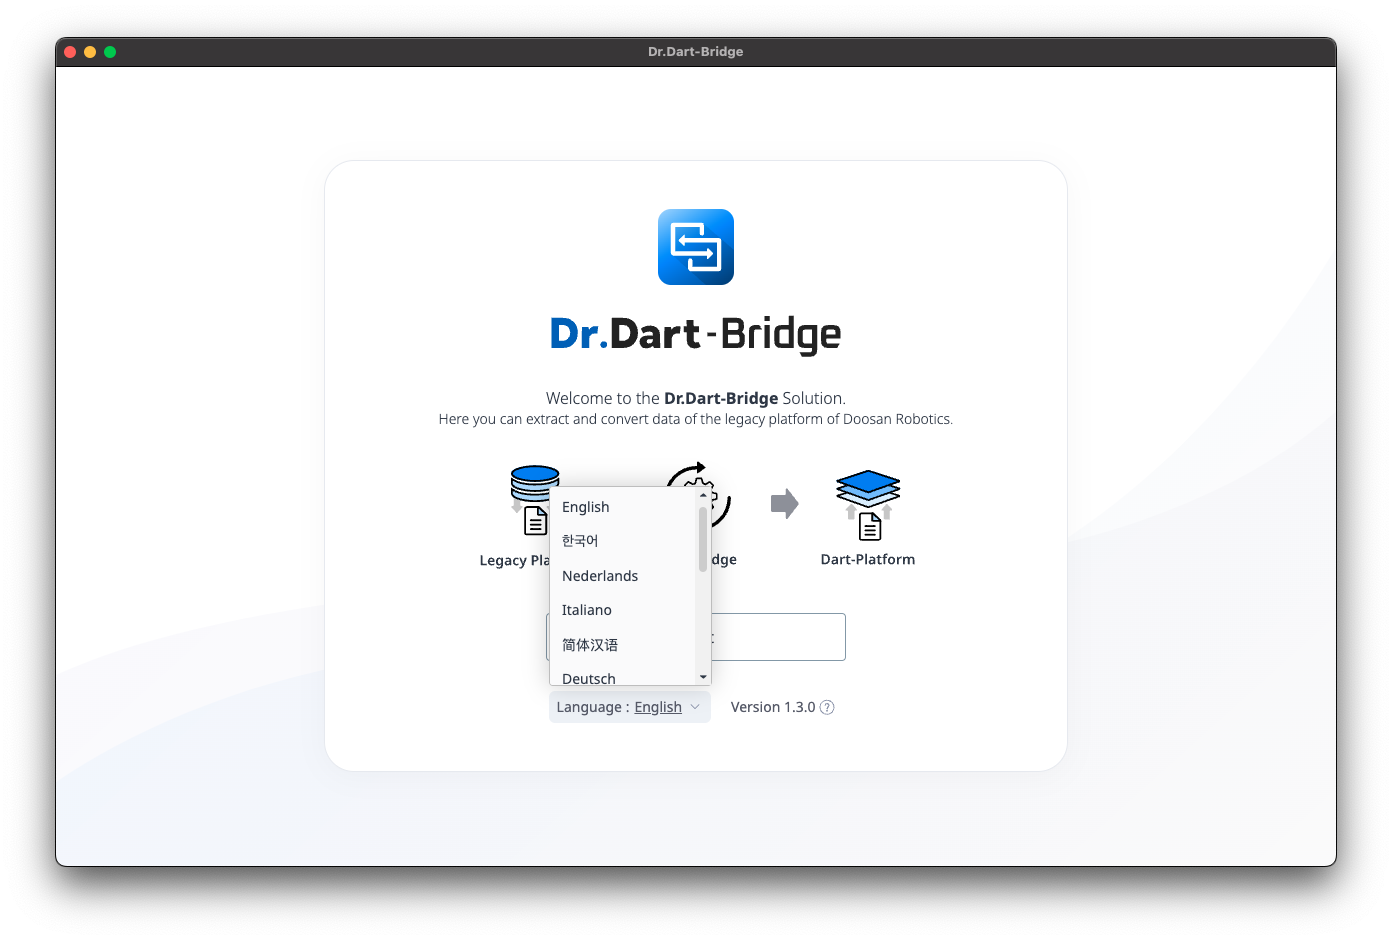Choose Deutsch in the language list

tap(589, 678)
